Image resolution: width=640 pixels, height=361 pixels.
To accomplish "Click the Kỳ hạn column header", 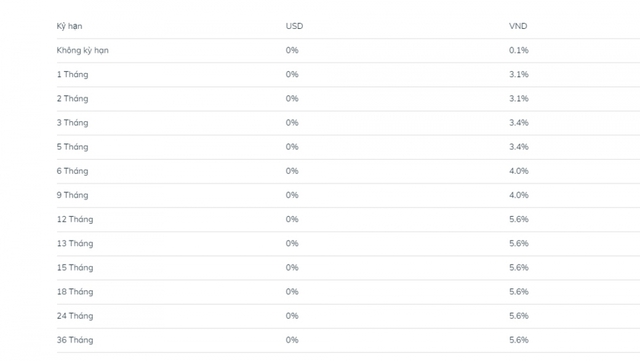I will 69,27.
